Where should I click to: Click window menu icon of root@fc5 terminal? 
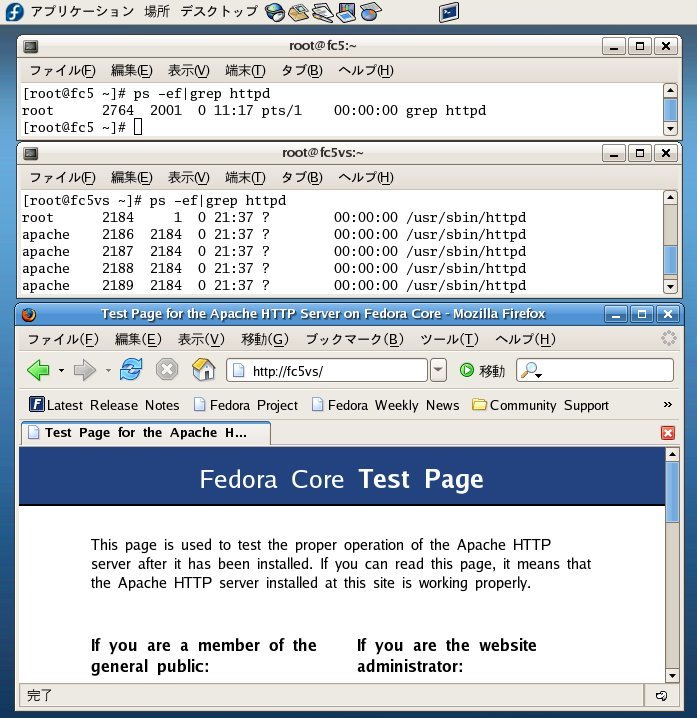(31, 46)
